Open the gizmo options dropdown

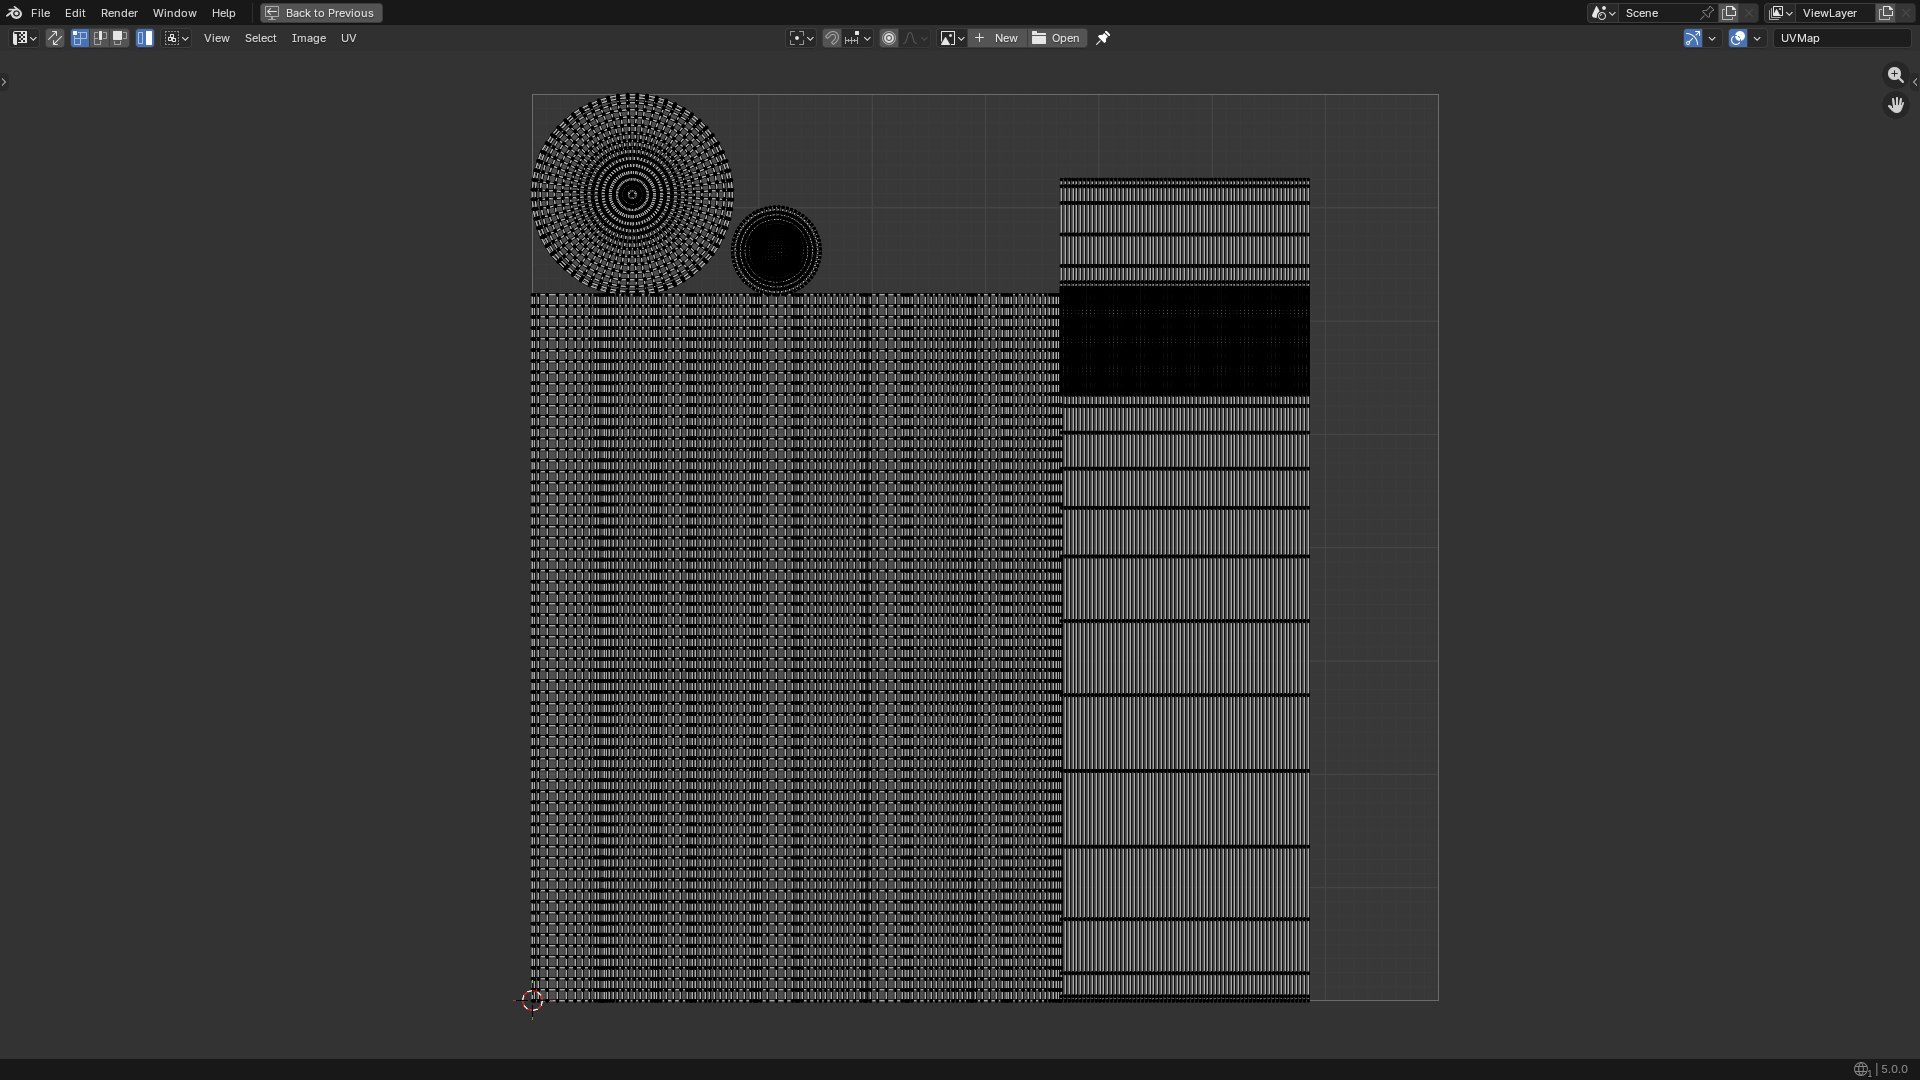[x=1712, y=38]
